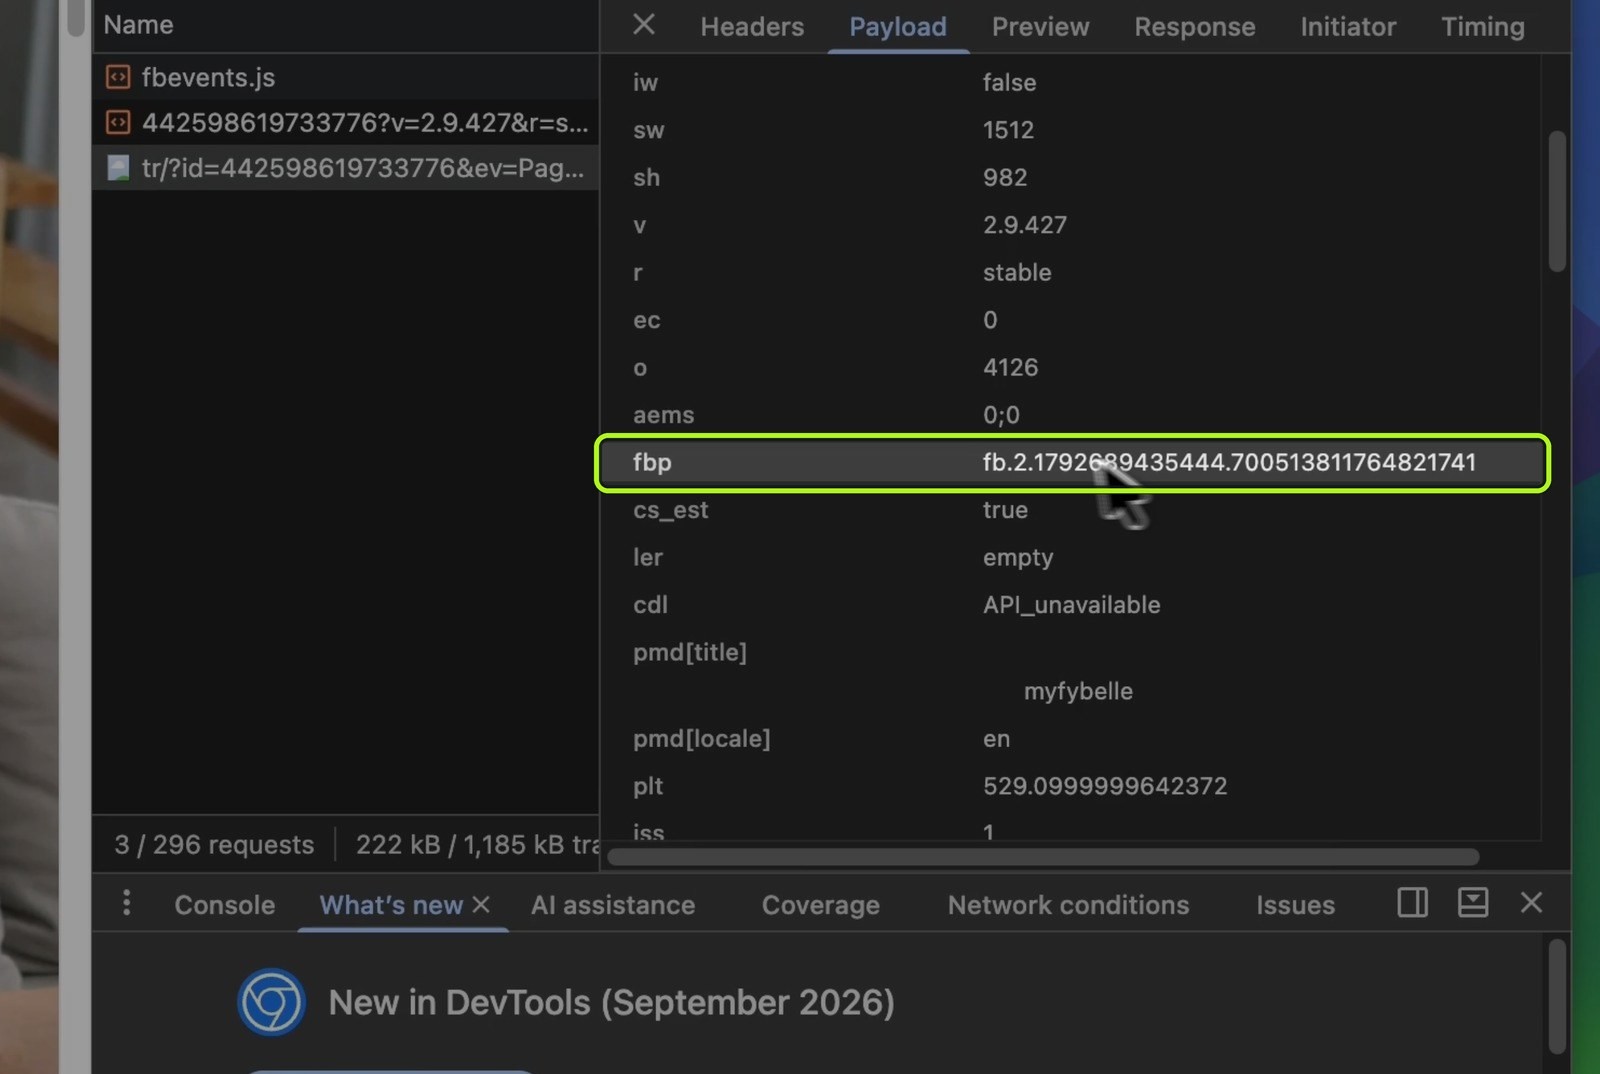Screen dimensions: 1600x1074
Task: Close the What's new drawer tab
Action: click(x=481, y=904)
